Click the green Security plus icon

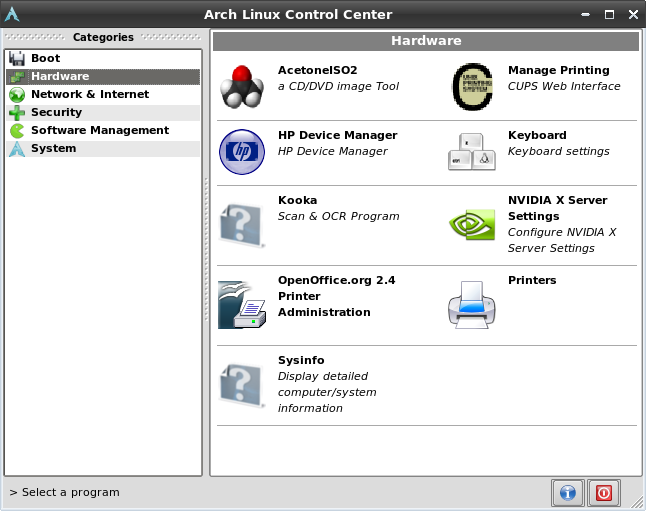tap(17, 113)
